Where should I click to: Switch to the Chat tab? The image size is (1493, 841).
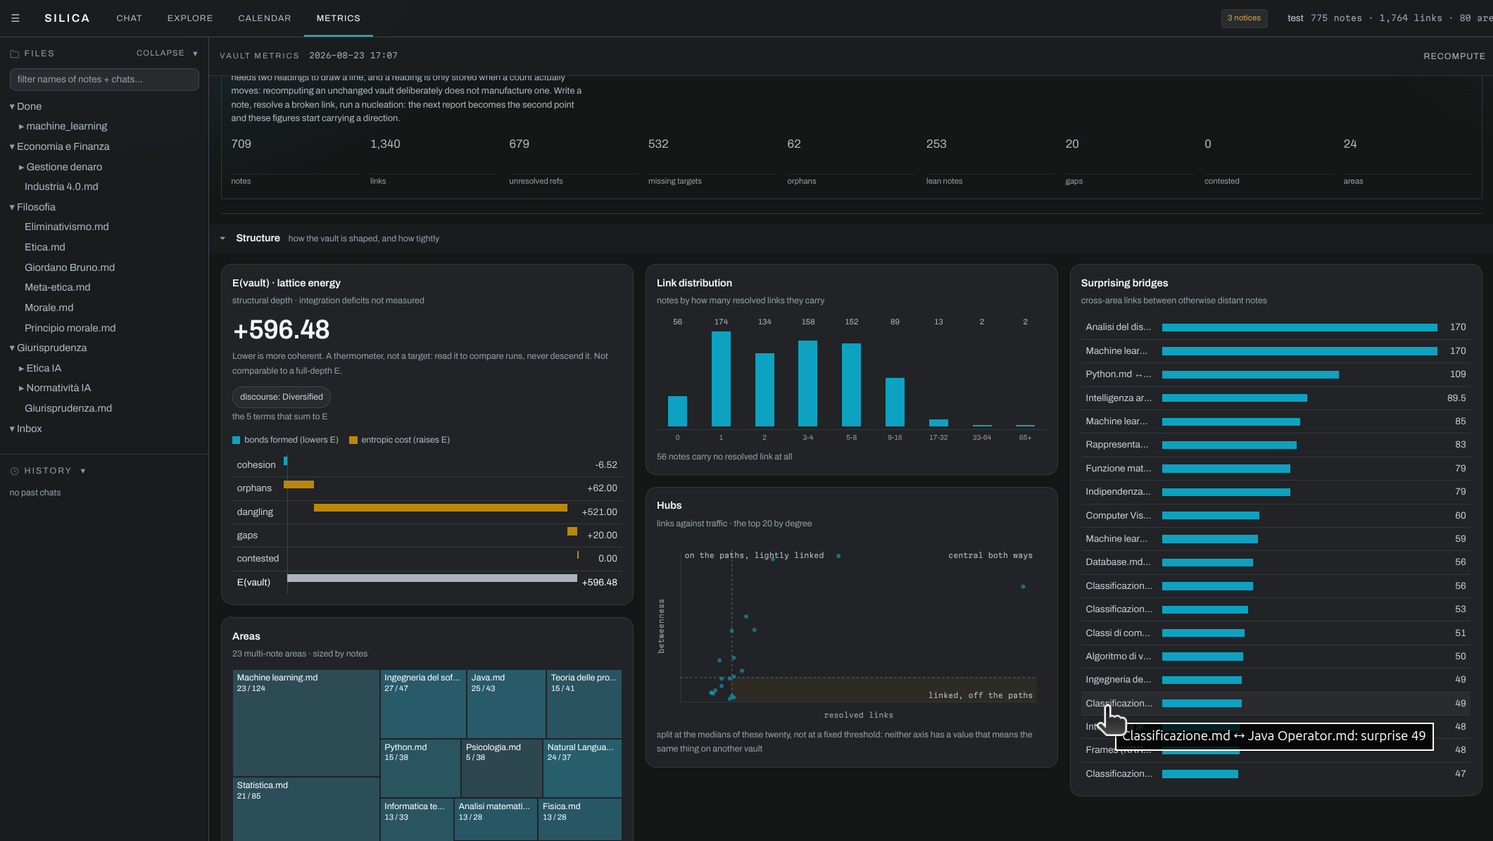coord(129,18)
